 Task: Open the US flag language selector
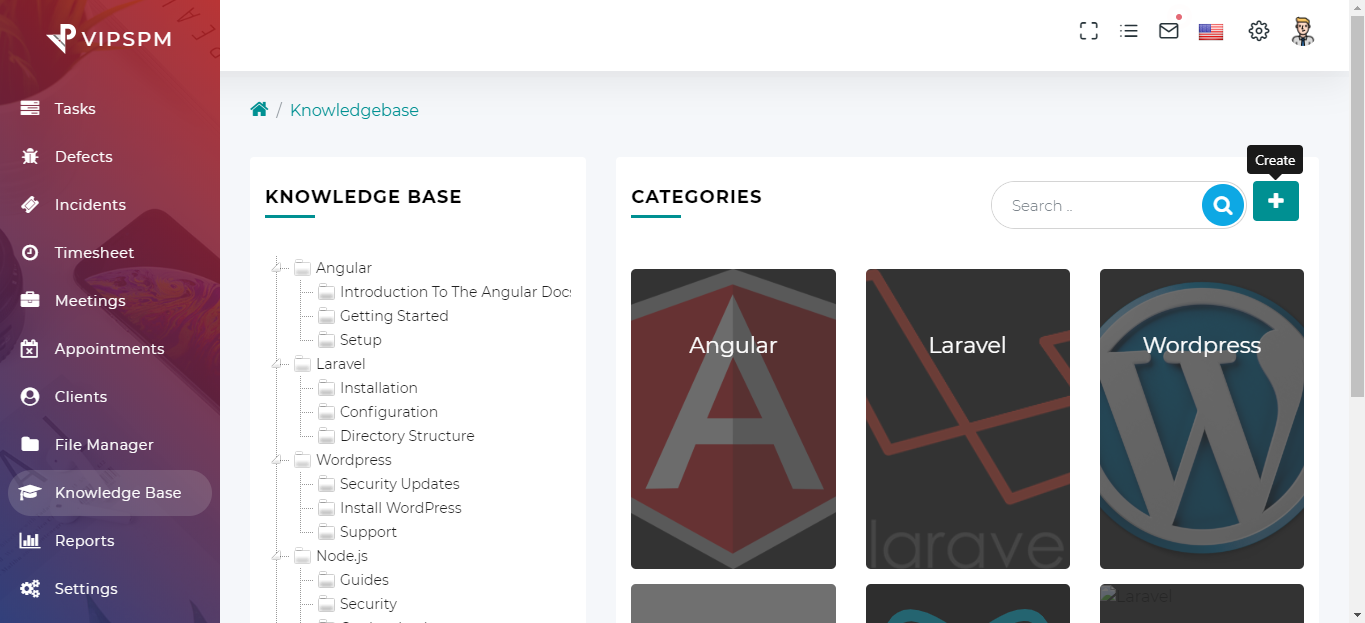click(x=1211, y=31)
